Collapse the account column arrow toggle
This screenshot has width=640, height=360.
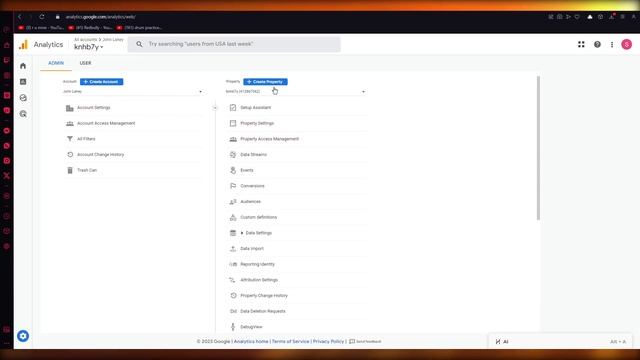[215, 108]
